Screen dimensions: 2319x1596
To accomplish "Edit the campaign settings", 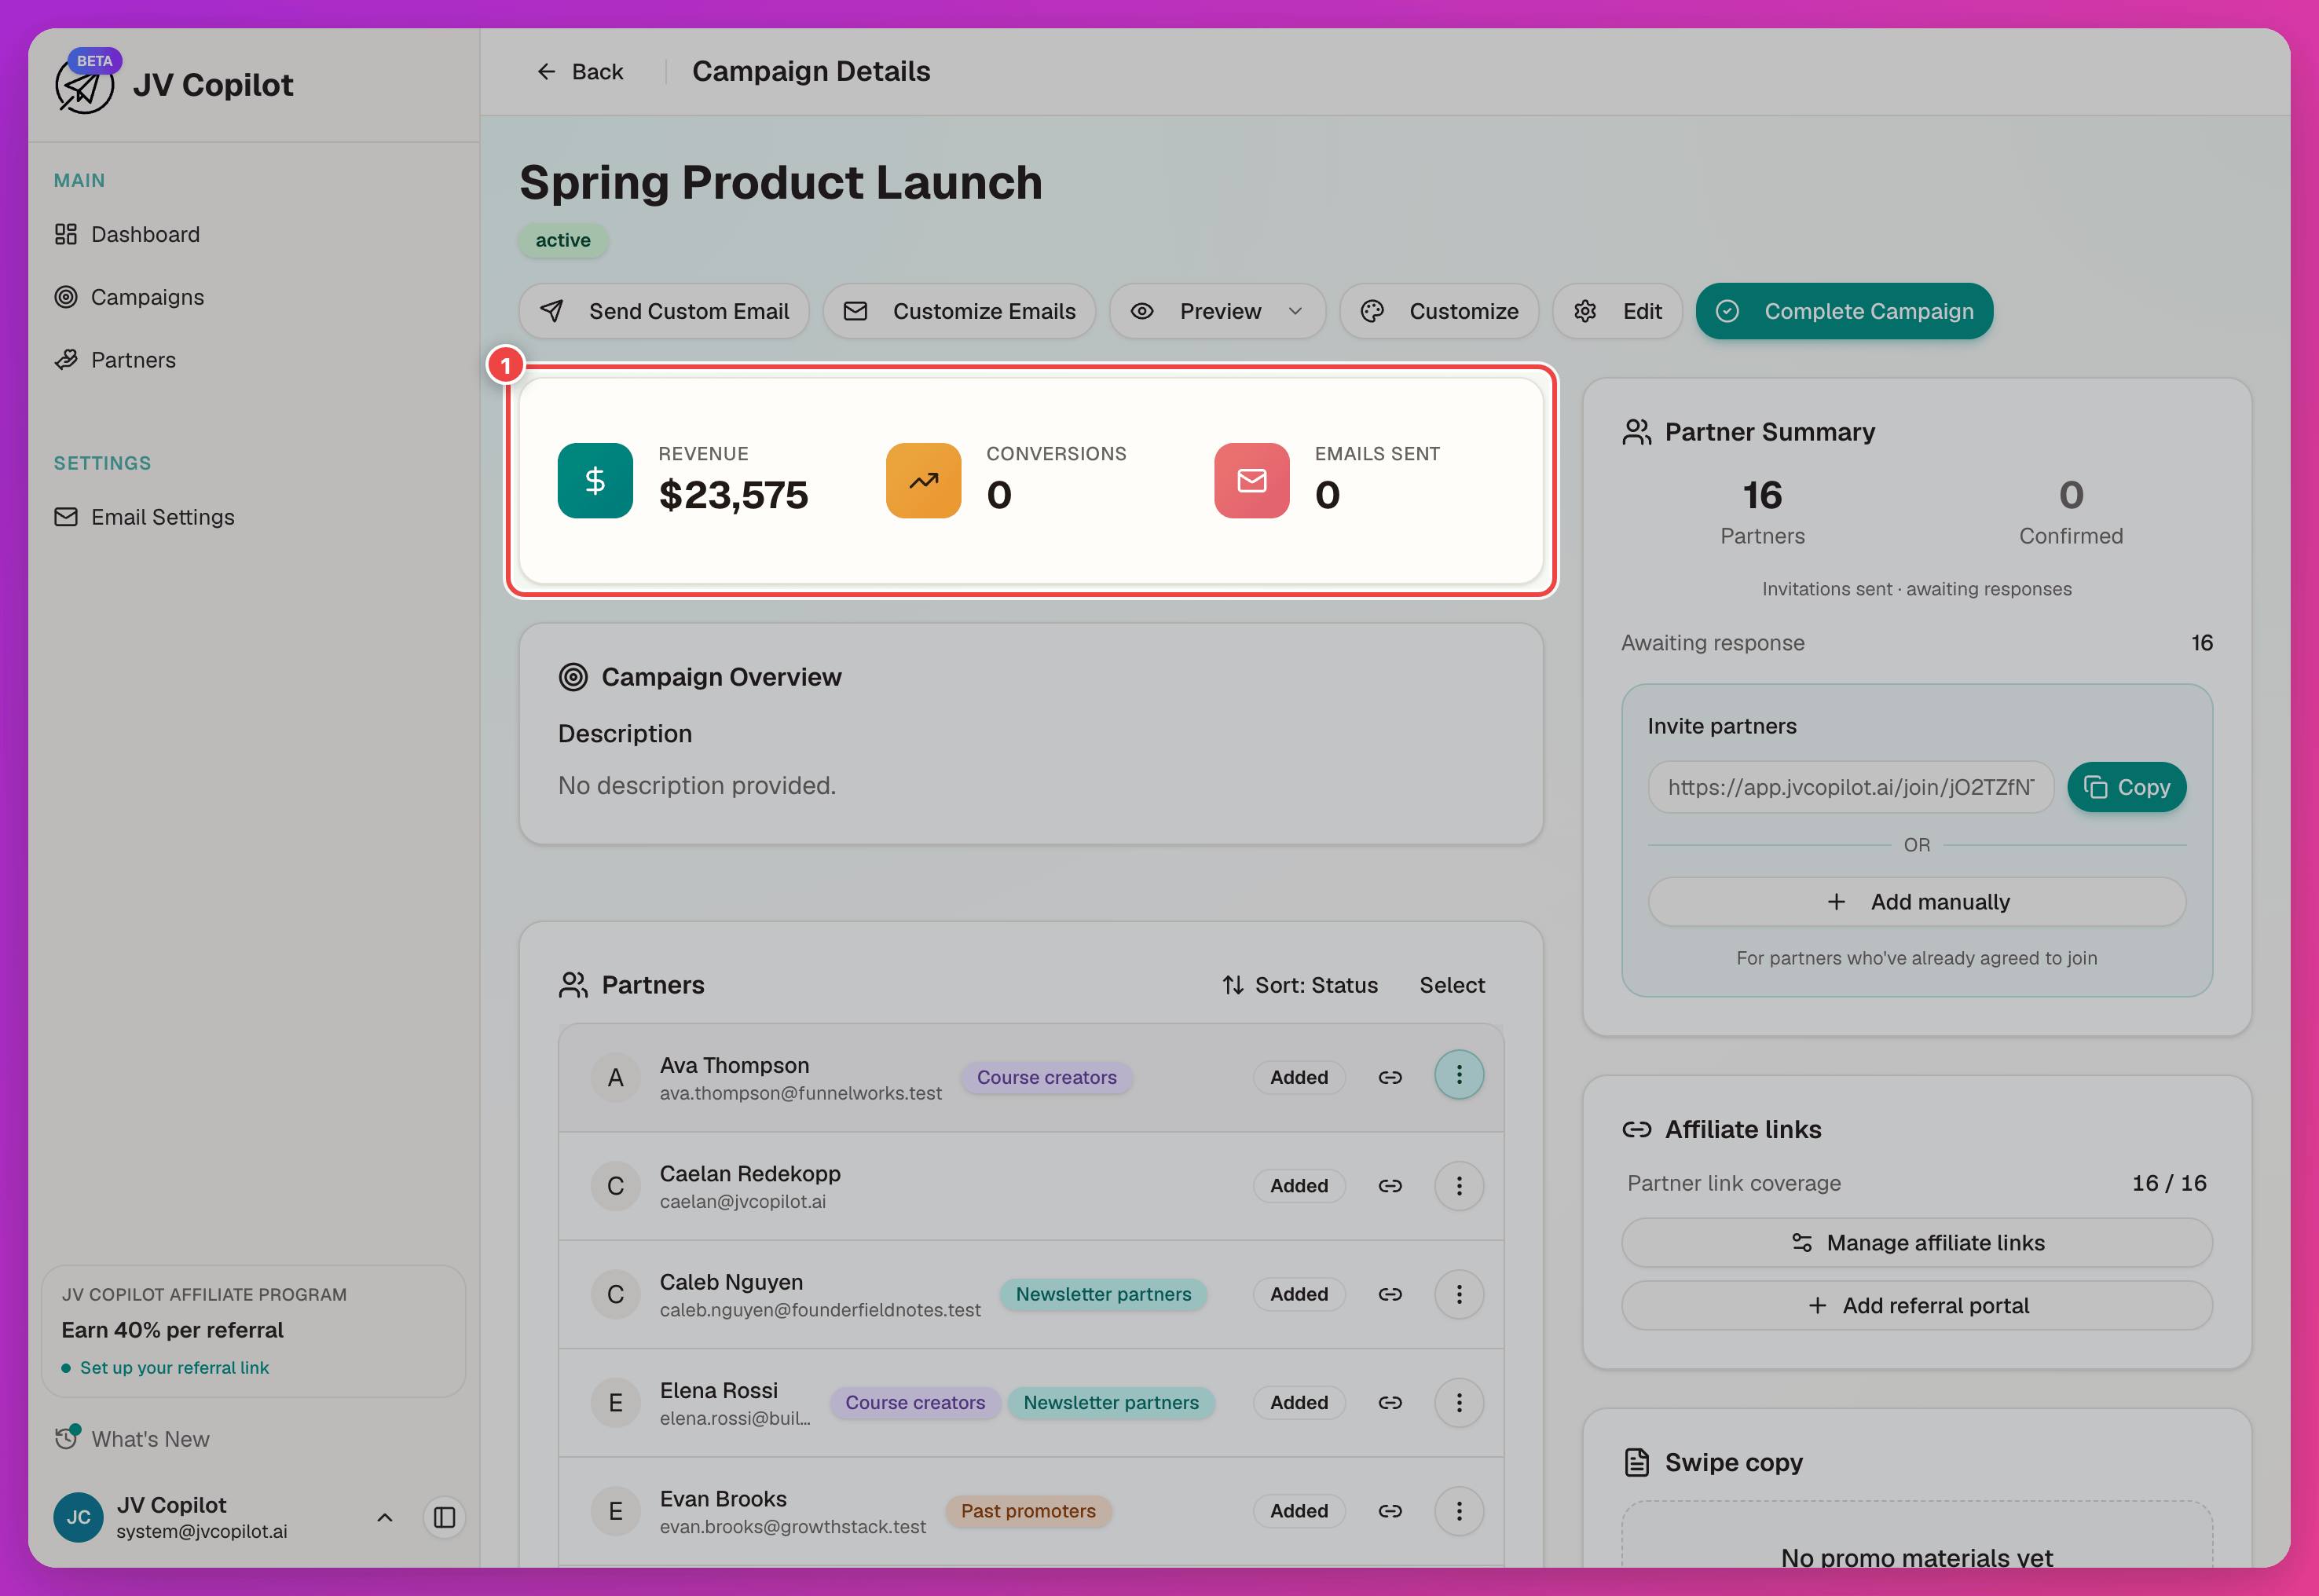I will 1618,311.
